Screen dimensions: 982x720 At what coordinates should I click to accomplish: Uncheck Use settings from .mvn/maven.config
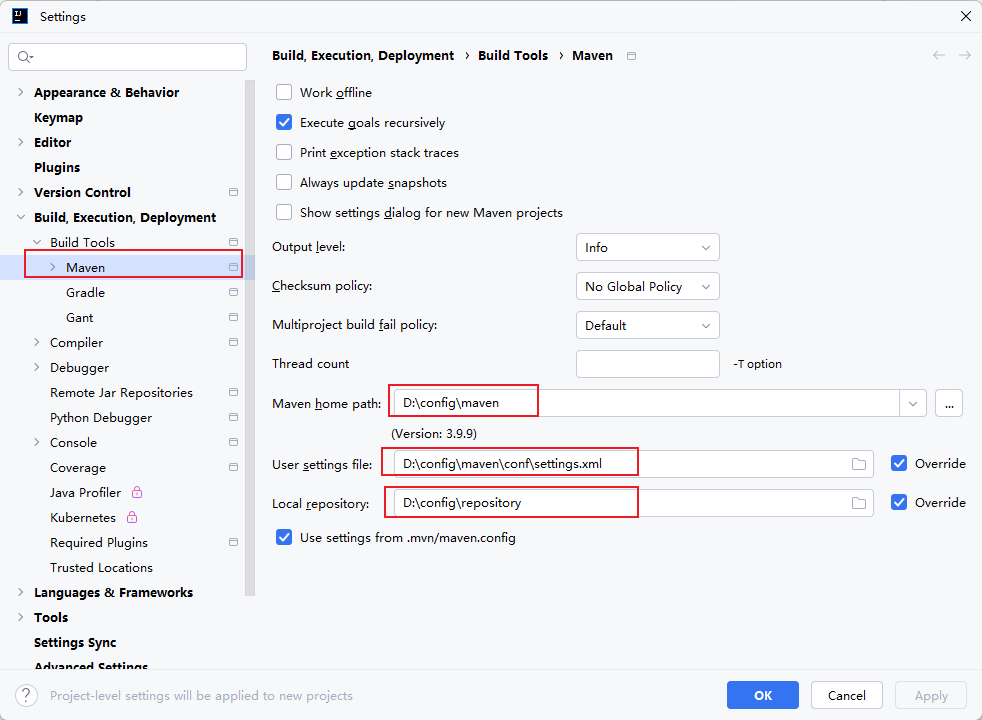click(x=284, y=538)
